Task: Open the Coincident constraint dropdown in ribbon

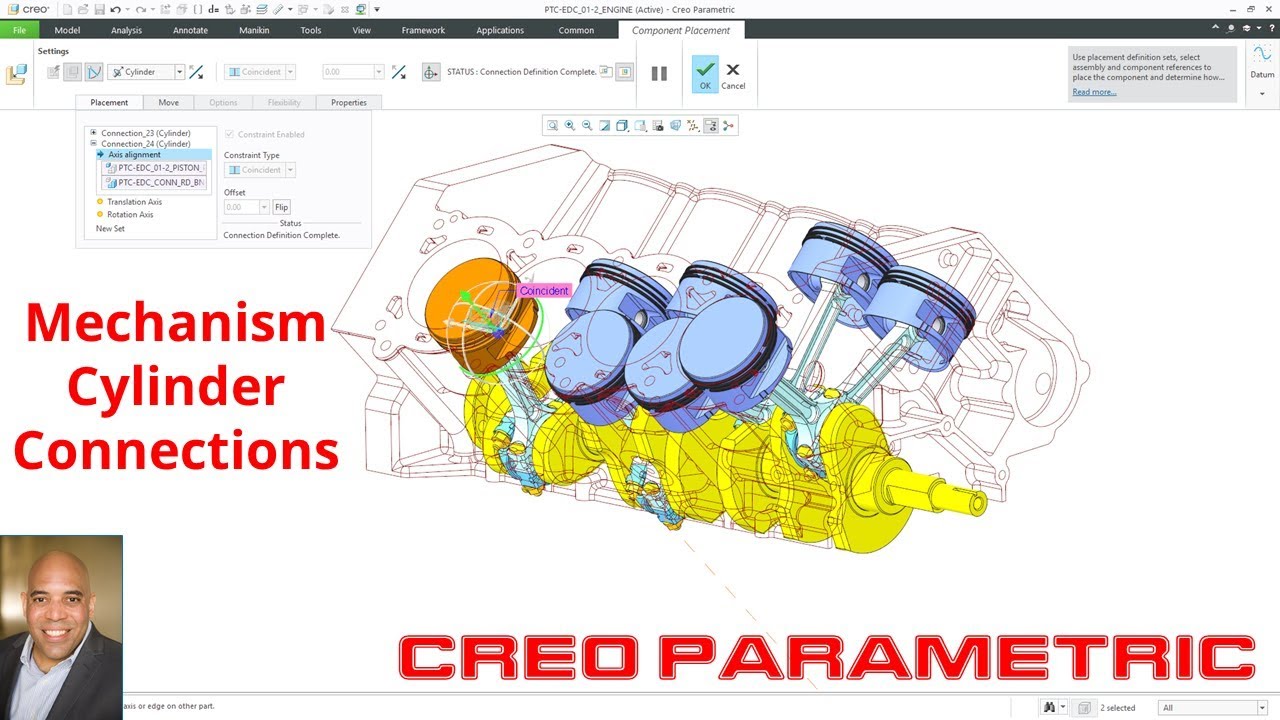Action: [x=290, y=72]
